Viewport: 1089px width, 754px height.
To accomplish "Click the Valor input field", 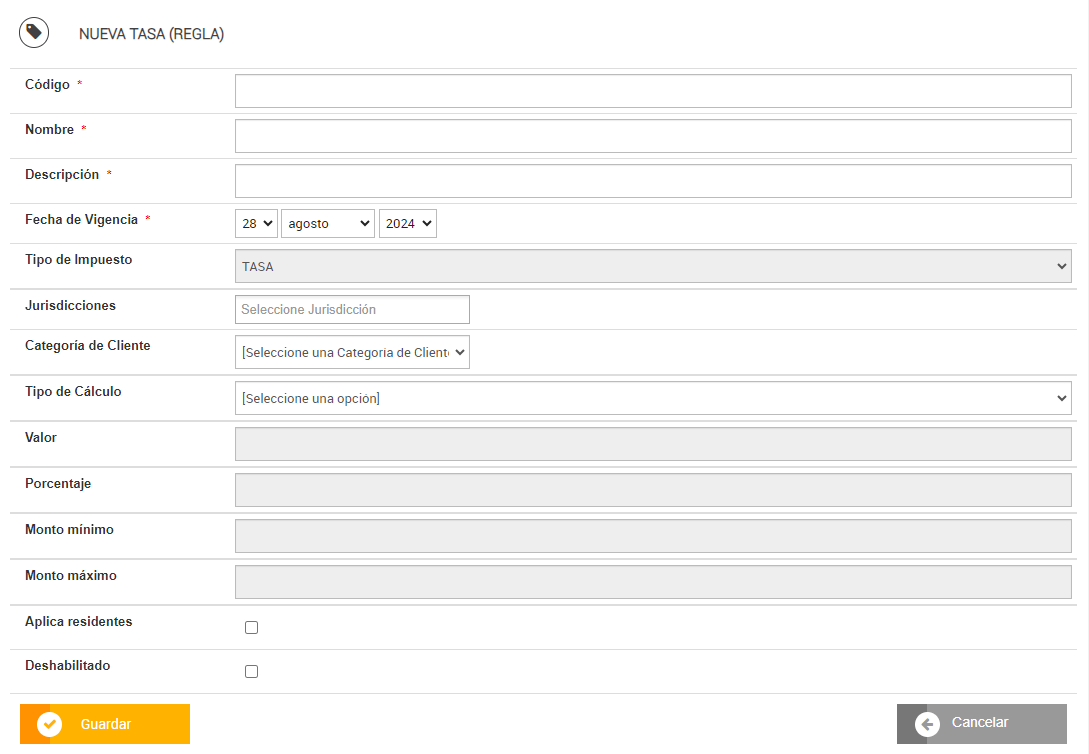I will tap(653, 444).
